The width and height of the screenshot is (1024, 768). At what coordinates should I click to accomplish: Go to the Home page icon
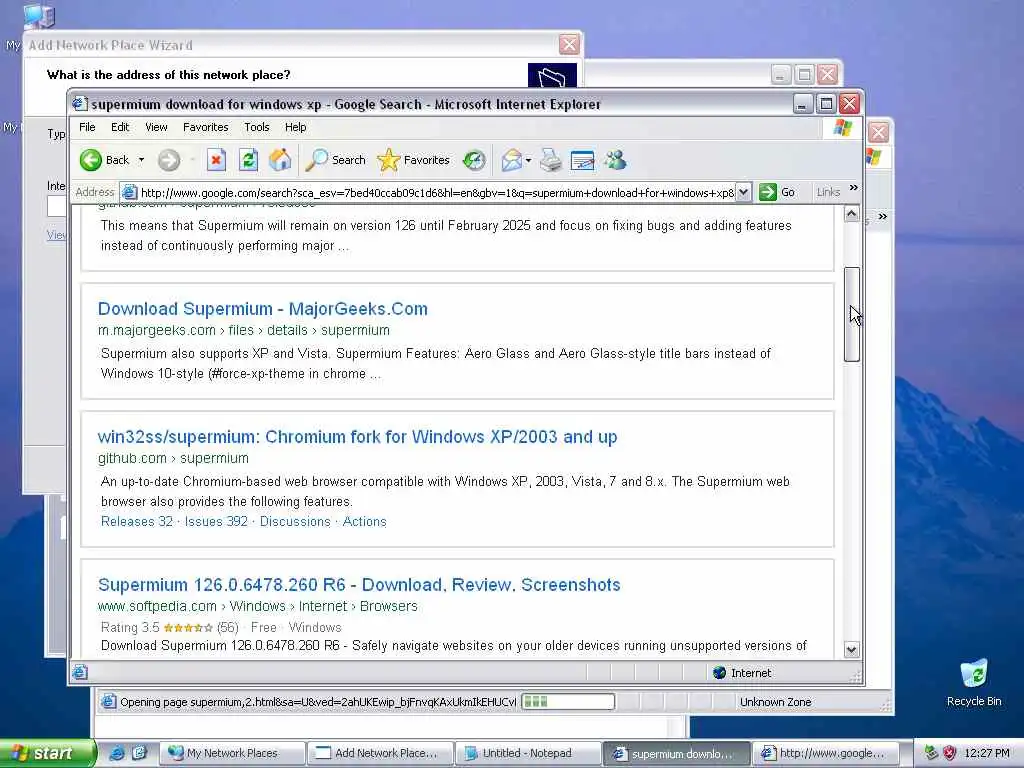pos(280,160)
